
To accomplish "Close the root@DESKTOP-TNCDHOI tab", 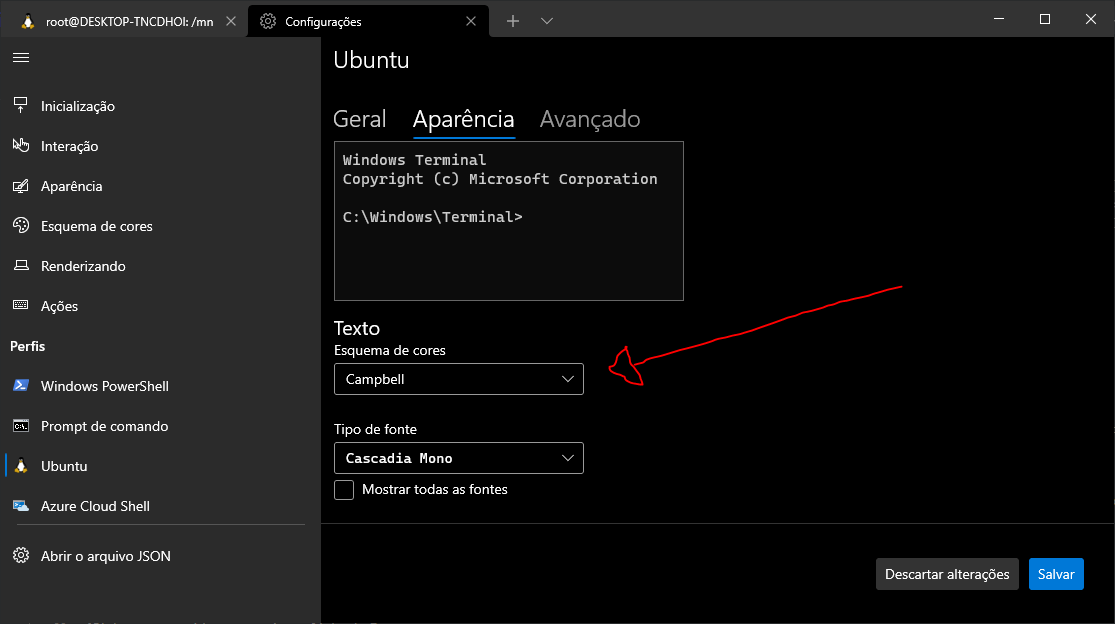I will (x=230, y=21).
